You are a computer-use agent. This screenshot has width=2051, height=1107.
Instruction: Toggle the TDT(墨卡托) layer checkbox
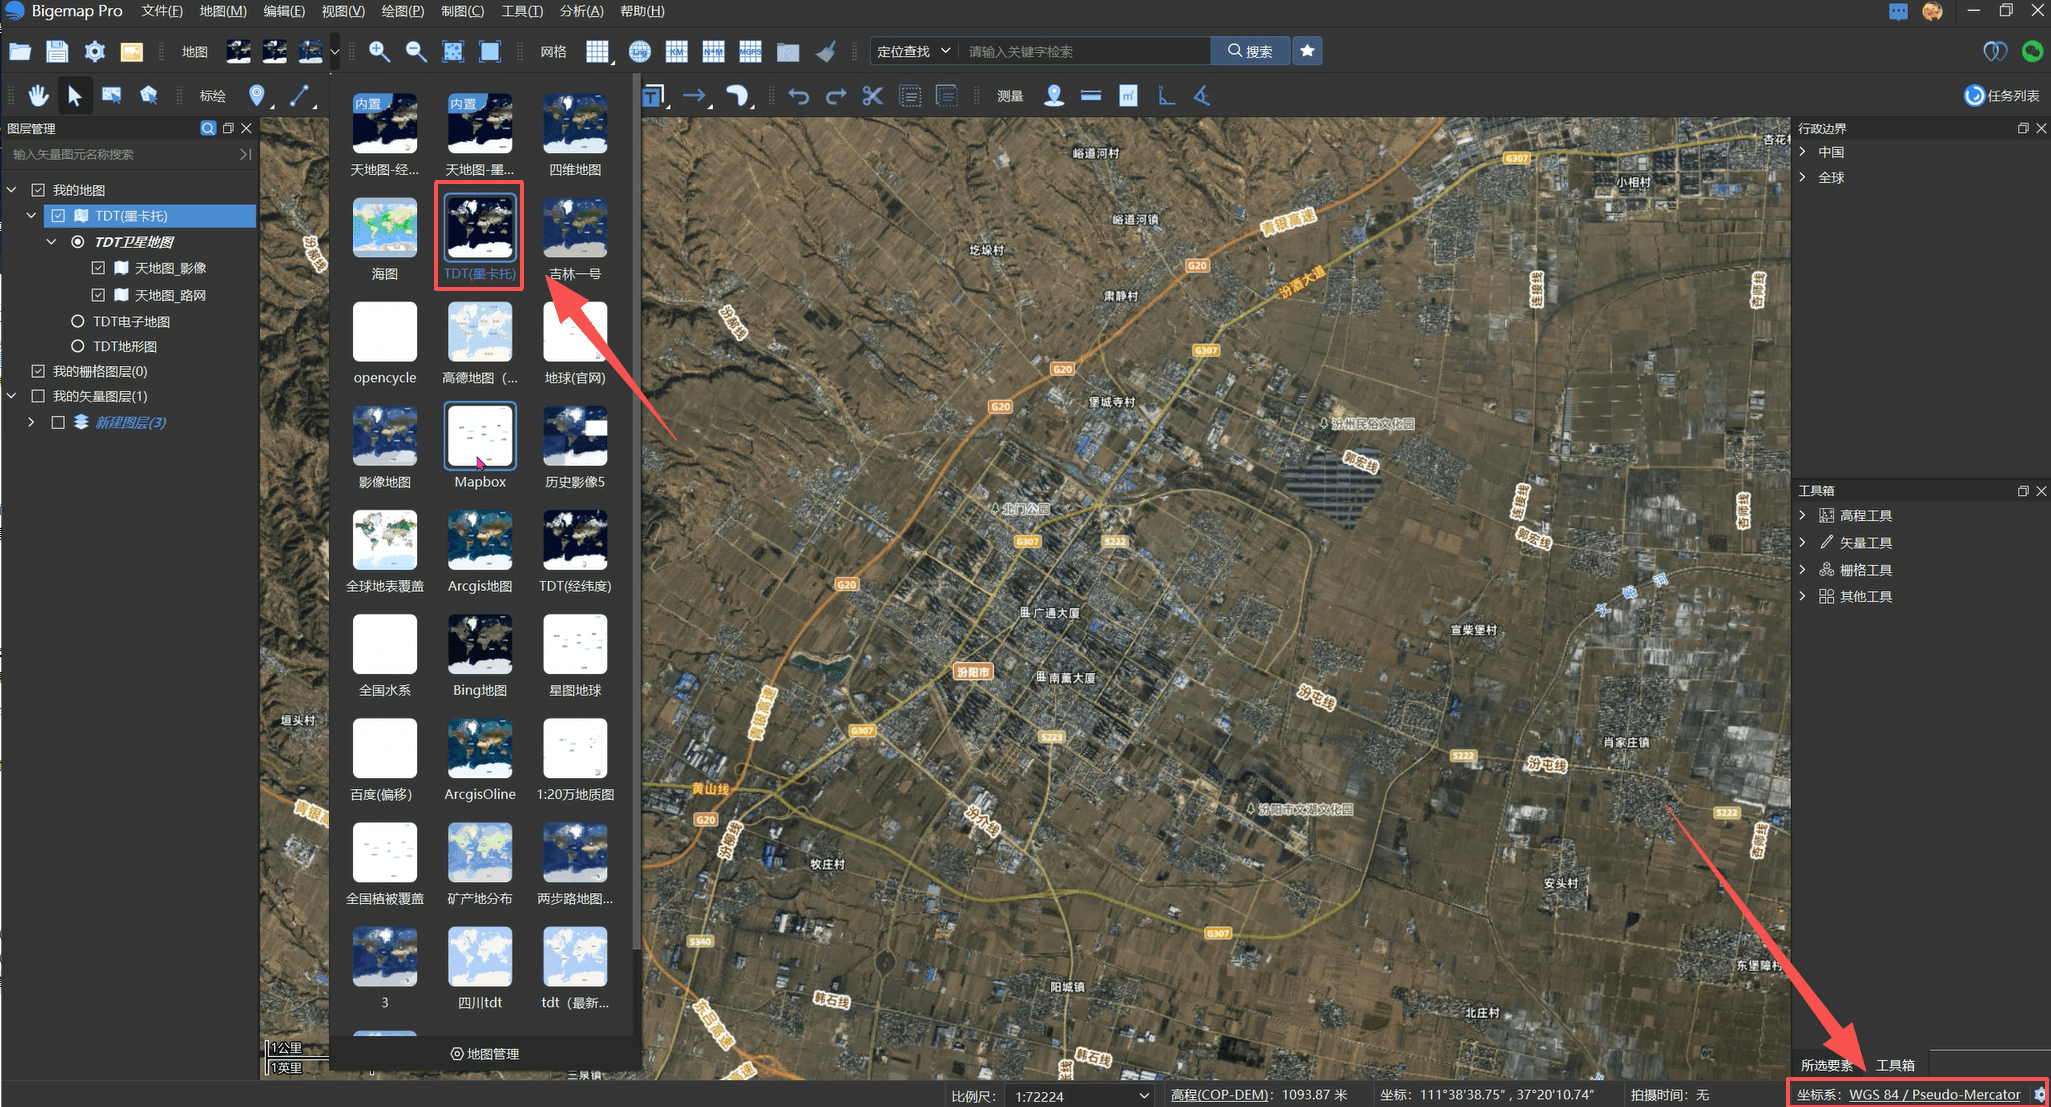pyautogui.click(x=58, y=216)
